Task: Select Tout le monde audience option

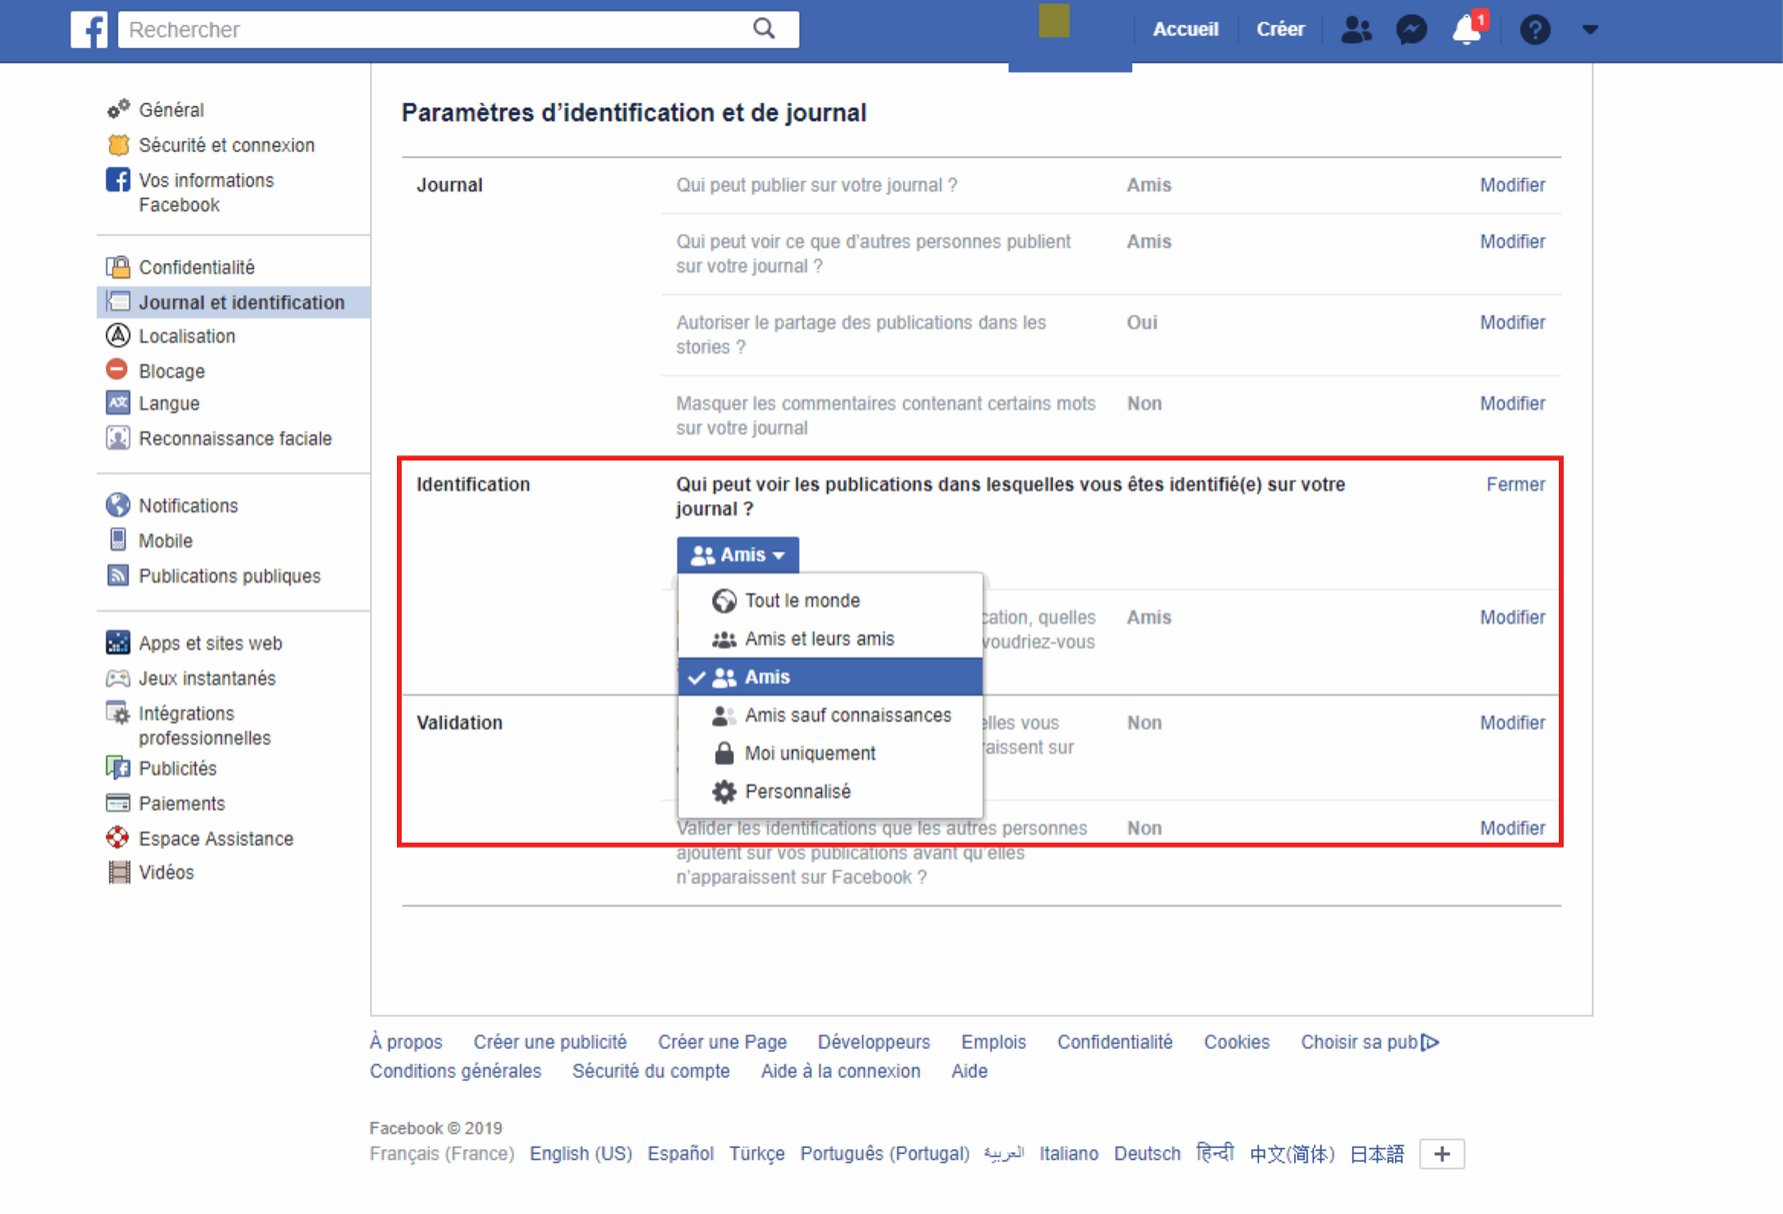Action: tap(801, 600)
